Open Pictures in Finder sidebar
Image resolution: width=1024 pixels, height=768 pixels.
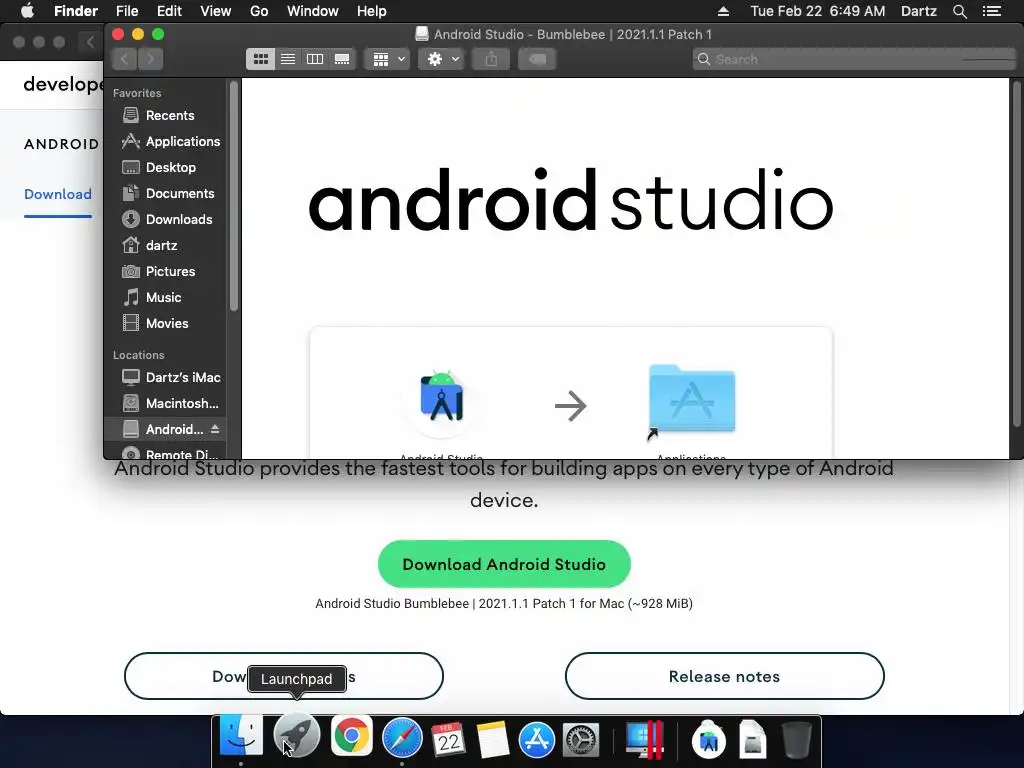click(166, 272)
